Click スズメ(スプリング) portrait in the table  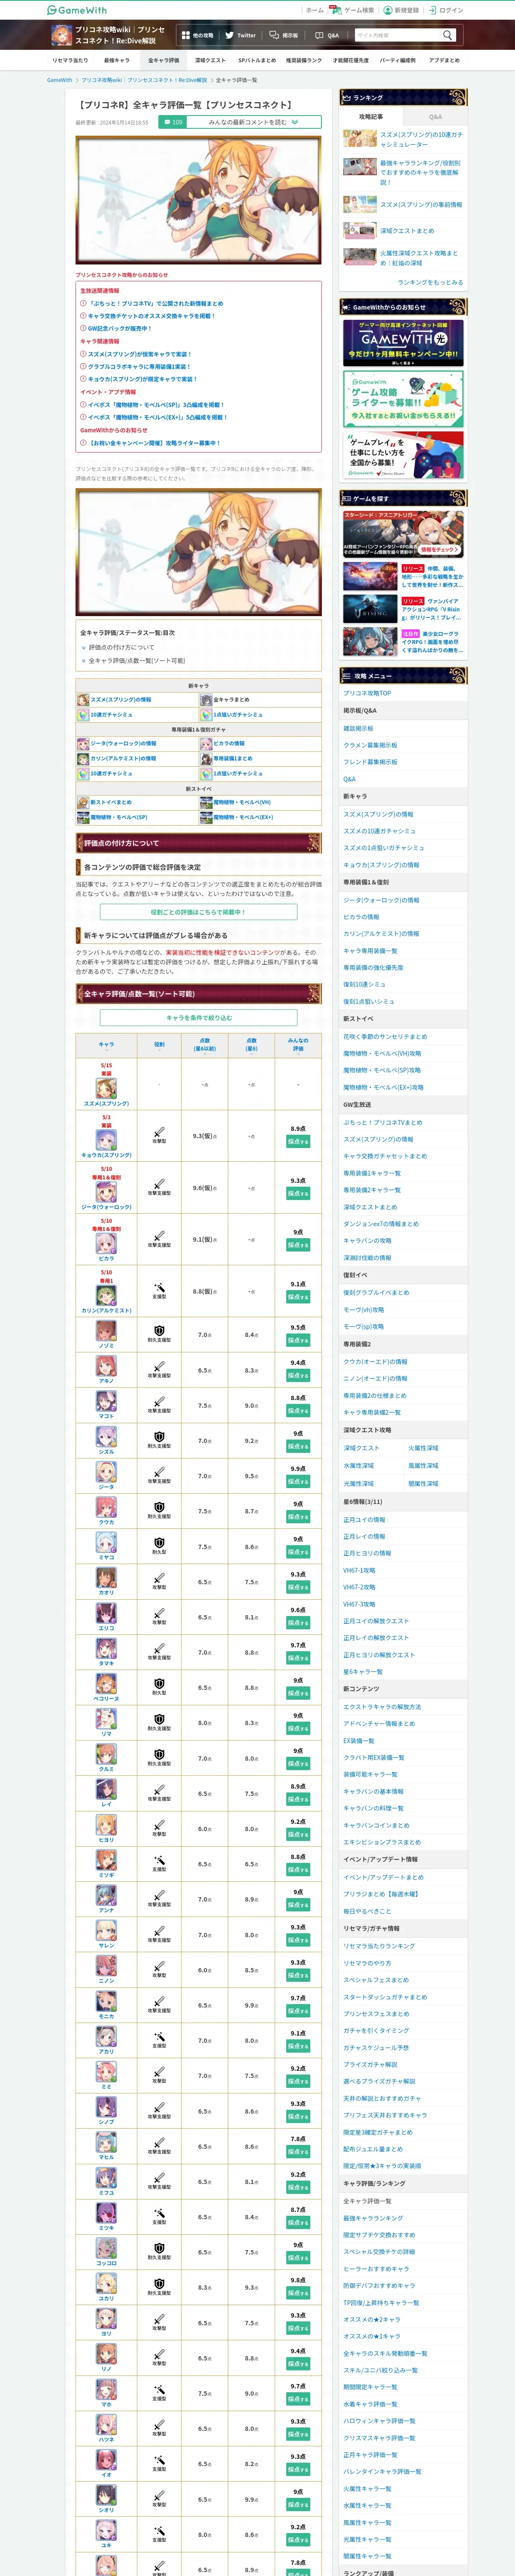106,1088
